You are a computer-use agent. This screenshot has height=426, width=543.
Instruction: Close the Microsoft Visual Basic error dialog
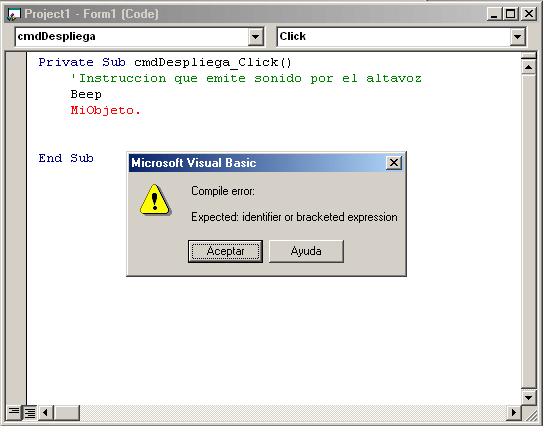coord(394,162)
